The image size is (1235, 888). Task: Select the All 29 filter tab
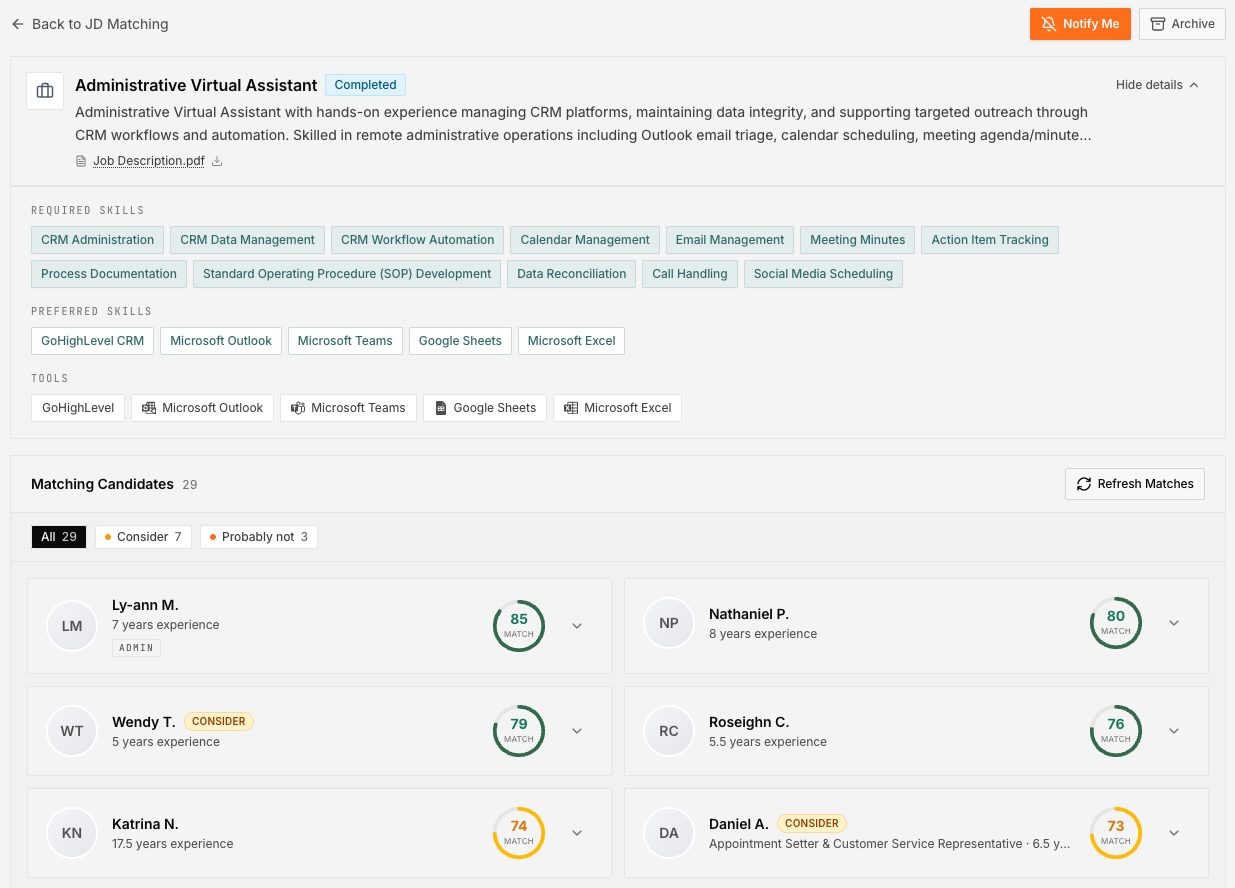59,537
